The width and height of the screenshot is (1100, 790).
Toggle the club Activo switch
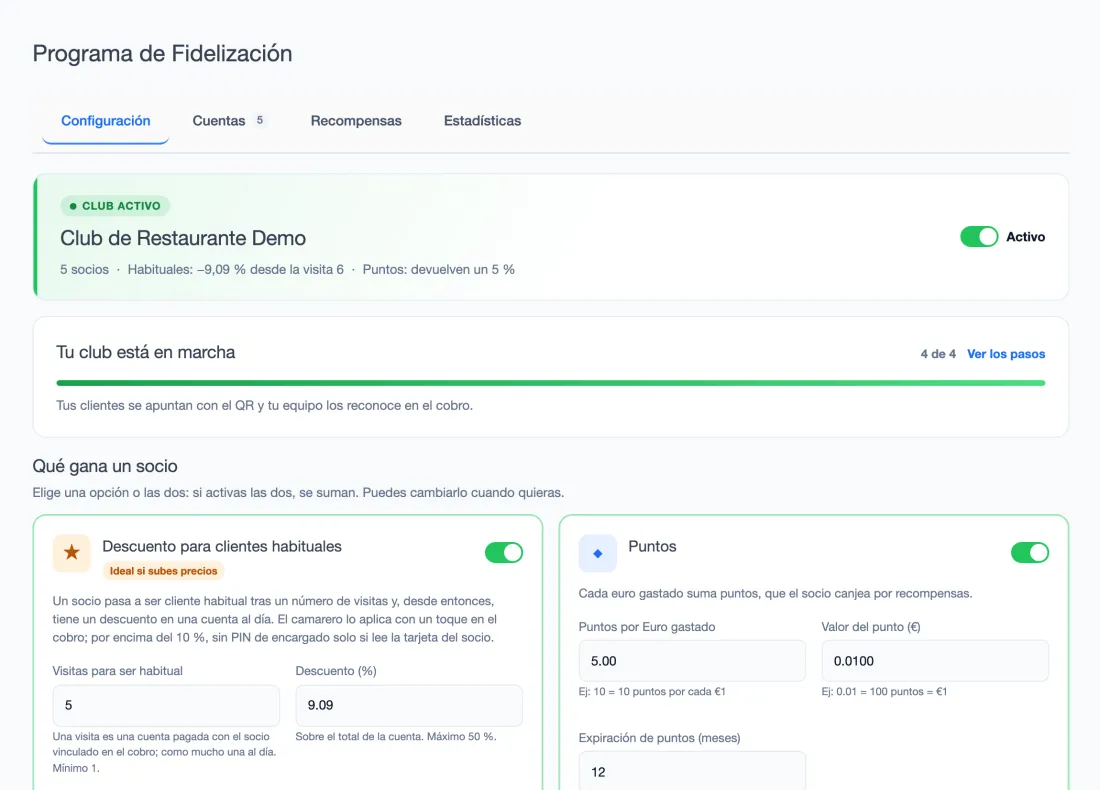(979, 236)
